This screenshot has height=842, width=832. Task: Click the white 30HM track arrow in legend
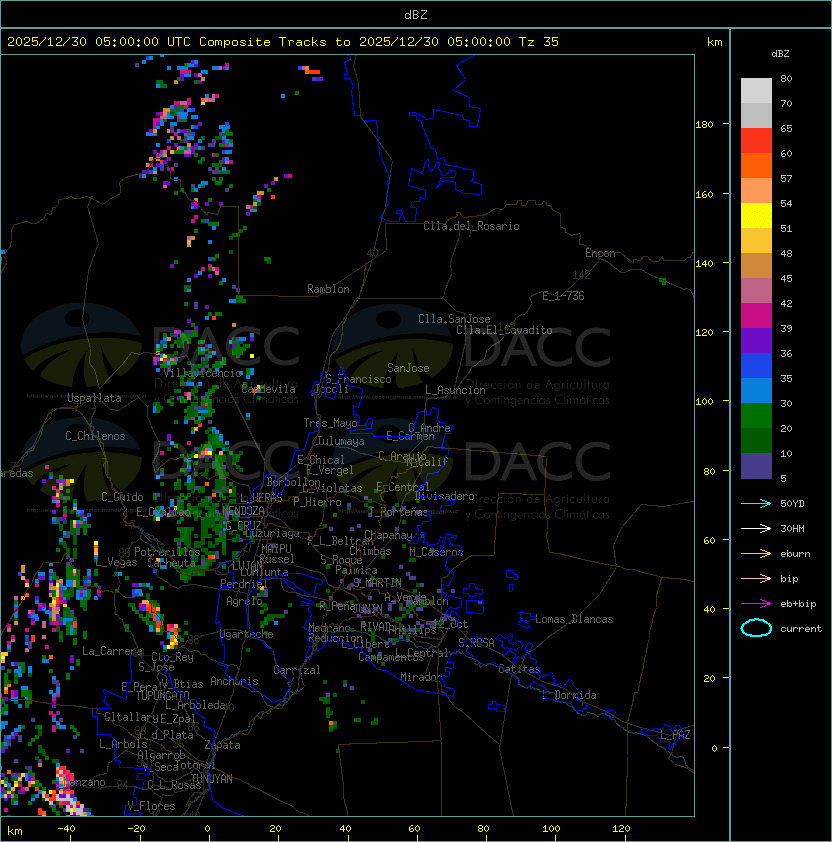tap(756, 528)
